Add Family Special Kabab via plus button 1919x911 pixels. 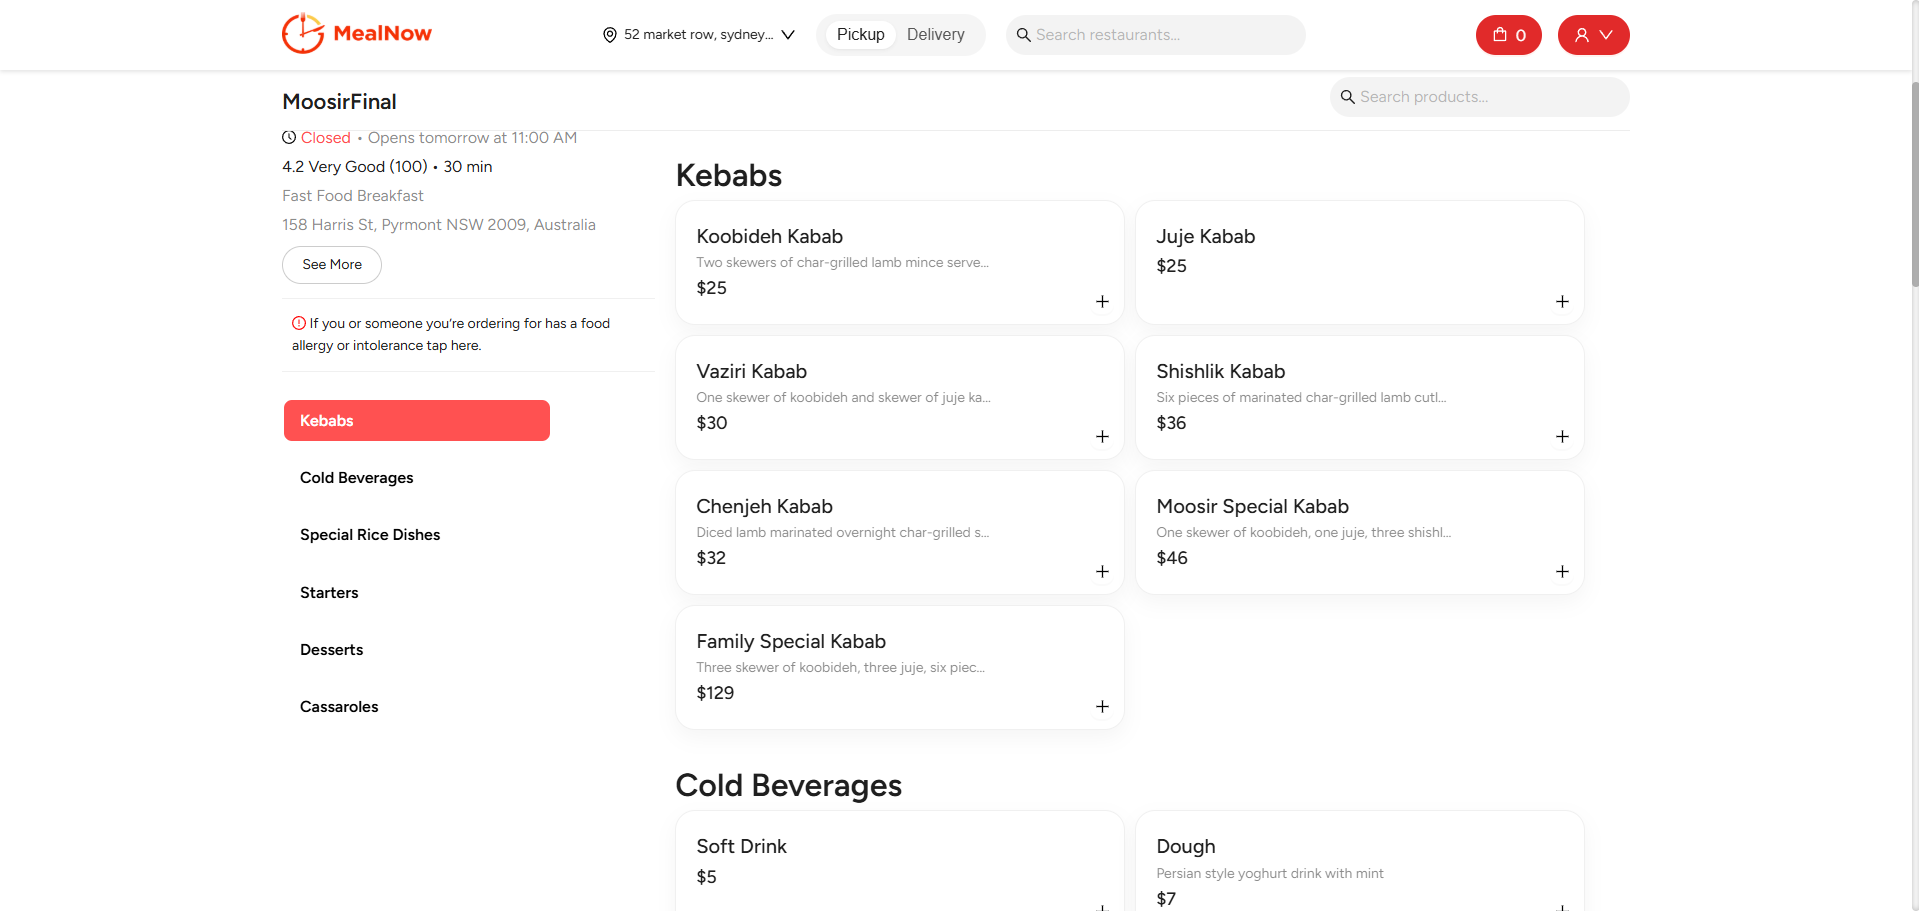point(1102,706)
